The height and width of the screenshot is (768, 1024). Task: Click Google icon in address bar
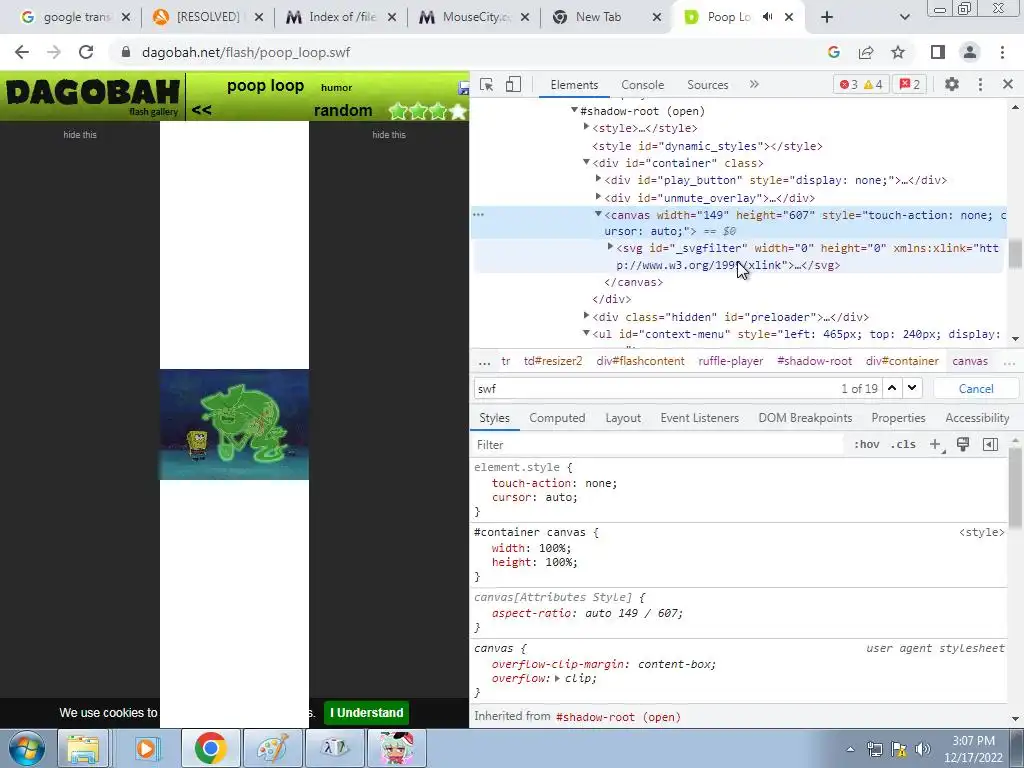pos(833,52)
